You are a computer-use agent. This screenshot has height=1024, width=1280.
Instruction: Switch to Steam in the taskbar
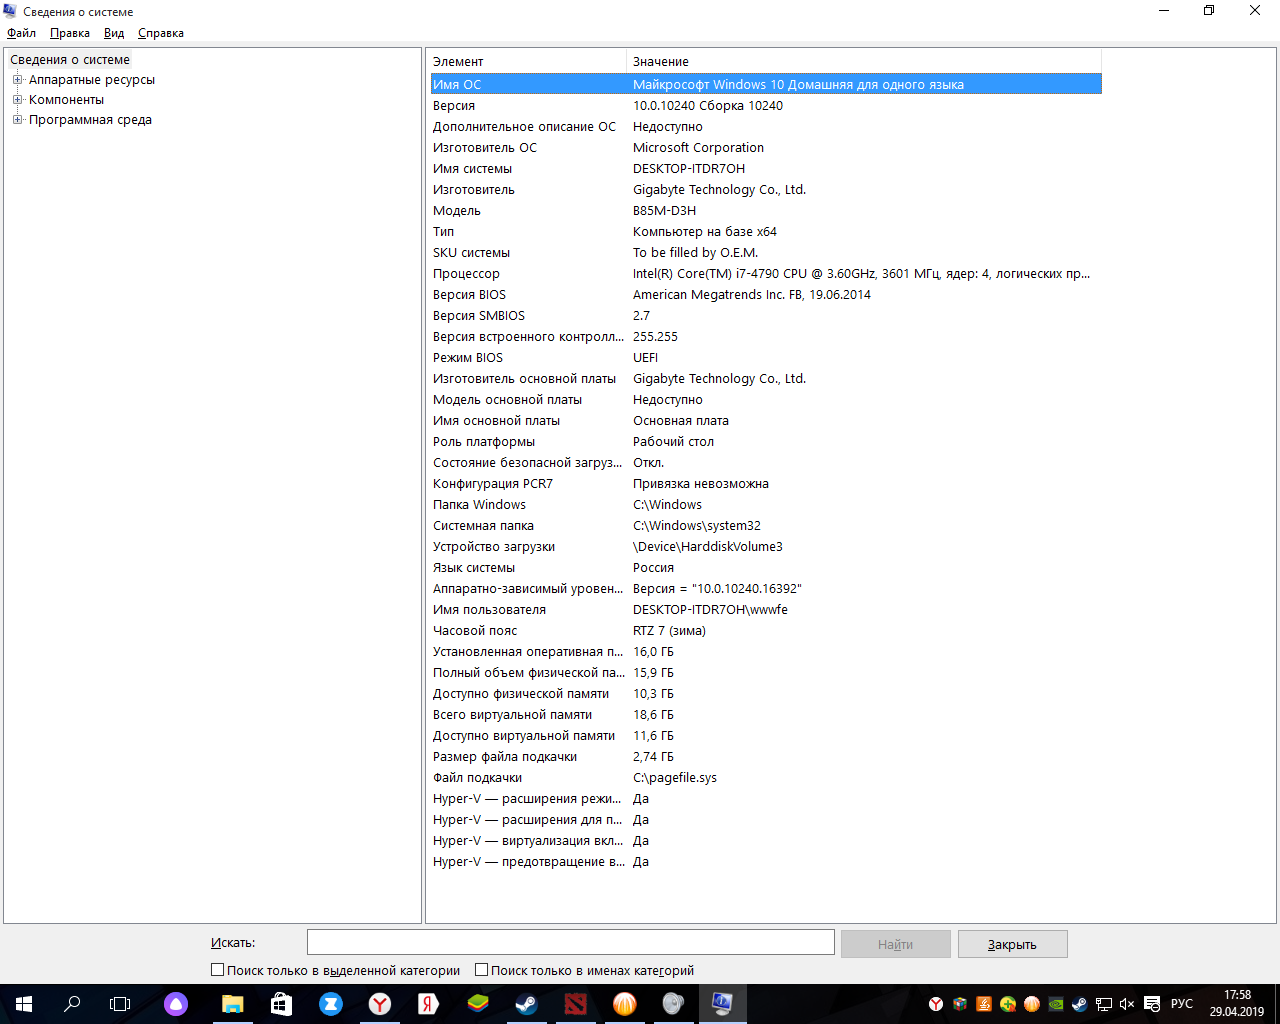(x=527, y=1004)
